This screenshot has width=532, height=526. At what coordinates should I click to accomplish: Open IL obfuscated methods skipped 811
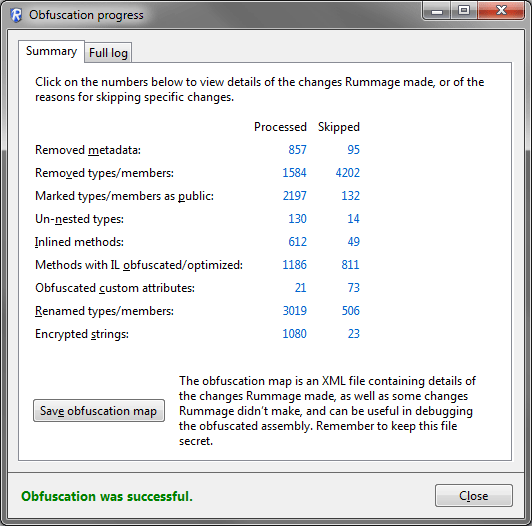[x=350, y=265]
